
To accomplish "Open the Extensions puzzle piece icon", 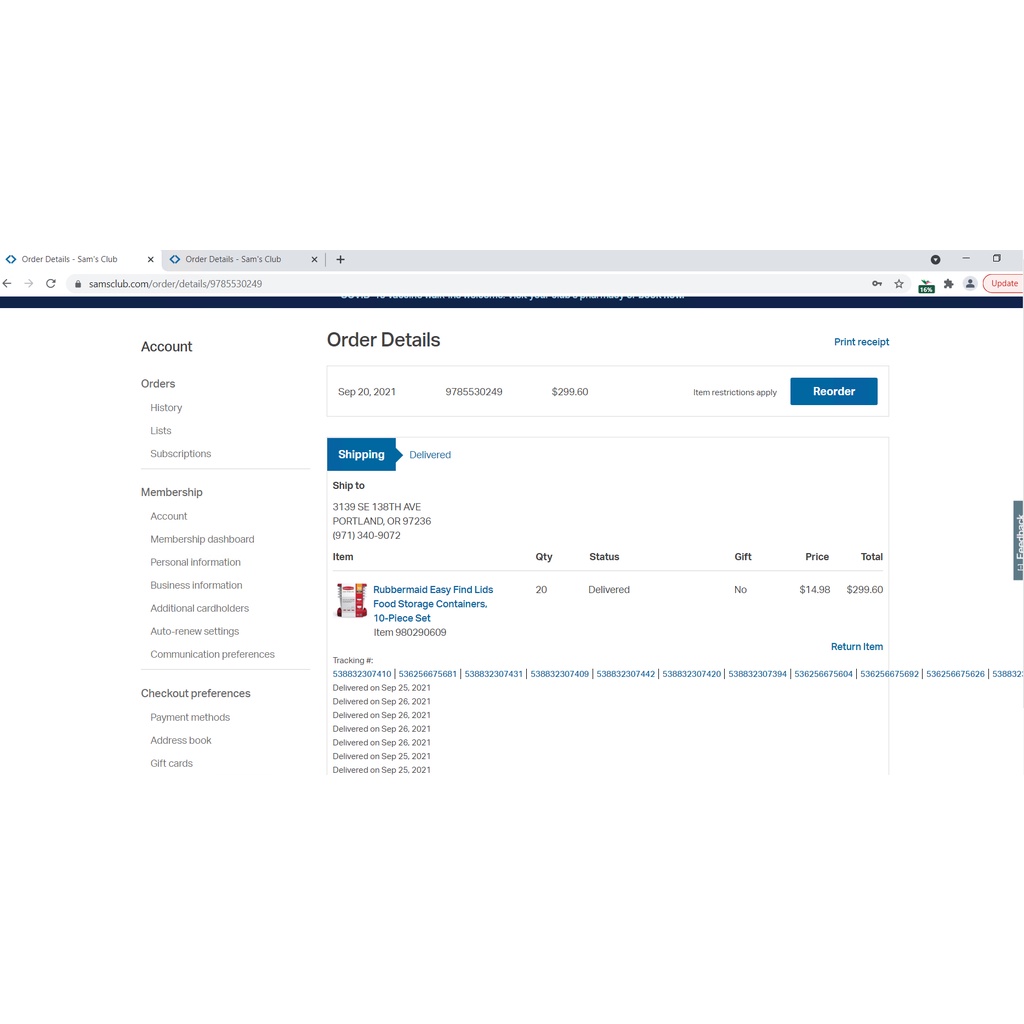I will pos(948,284).
